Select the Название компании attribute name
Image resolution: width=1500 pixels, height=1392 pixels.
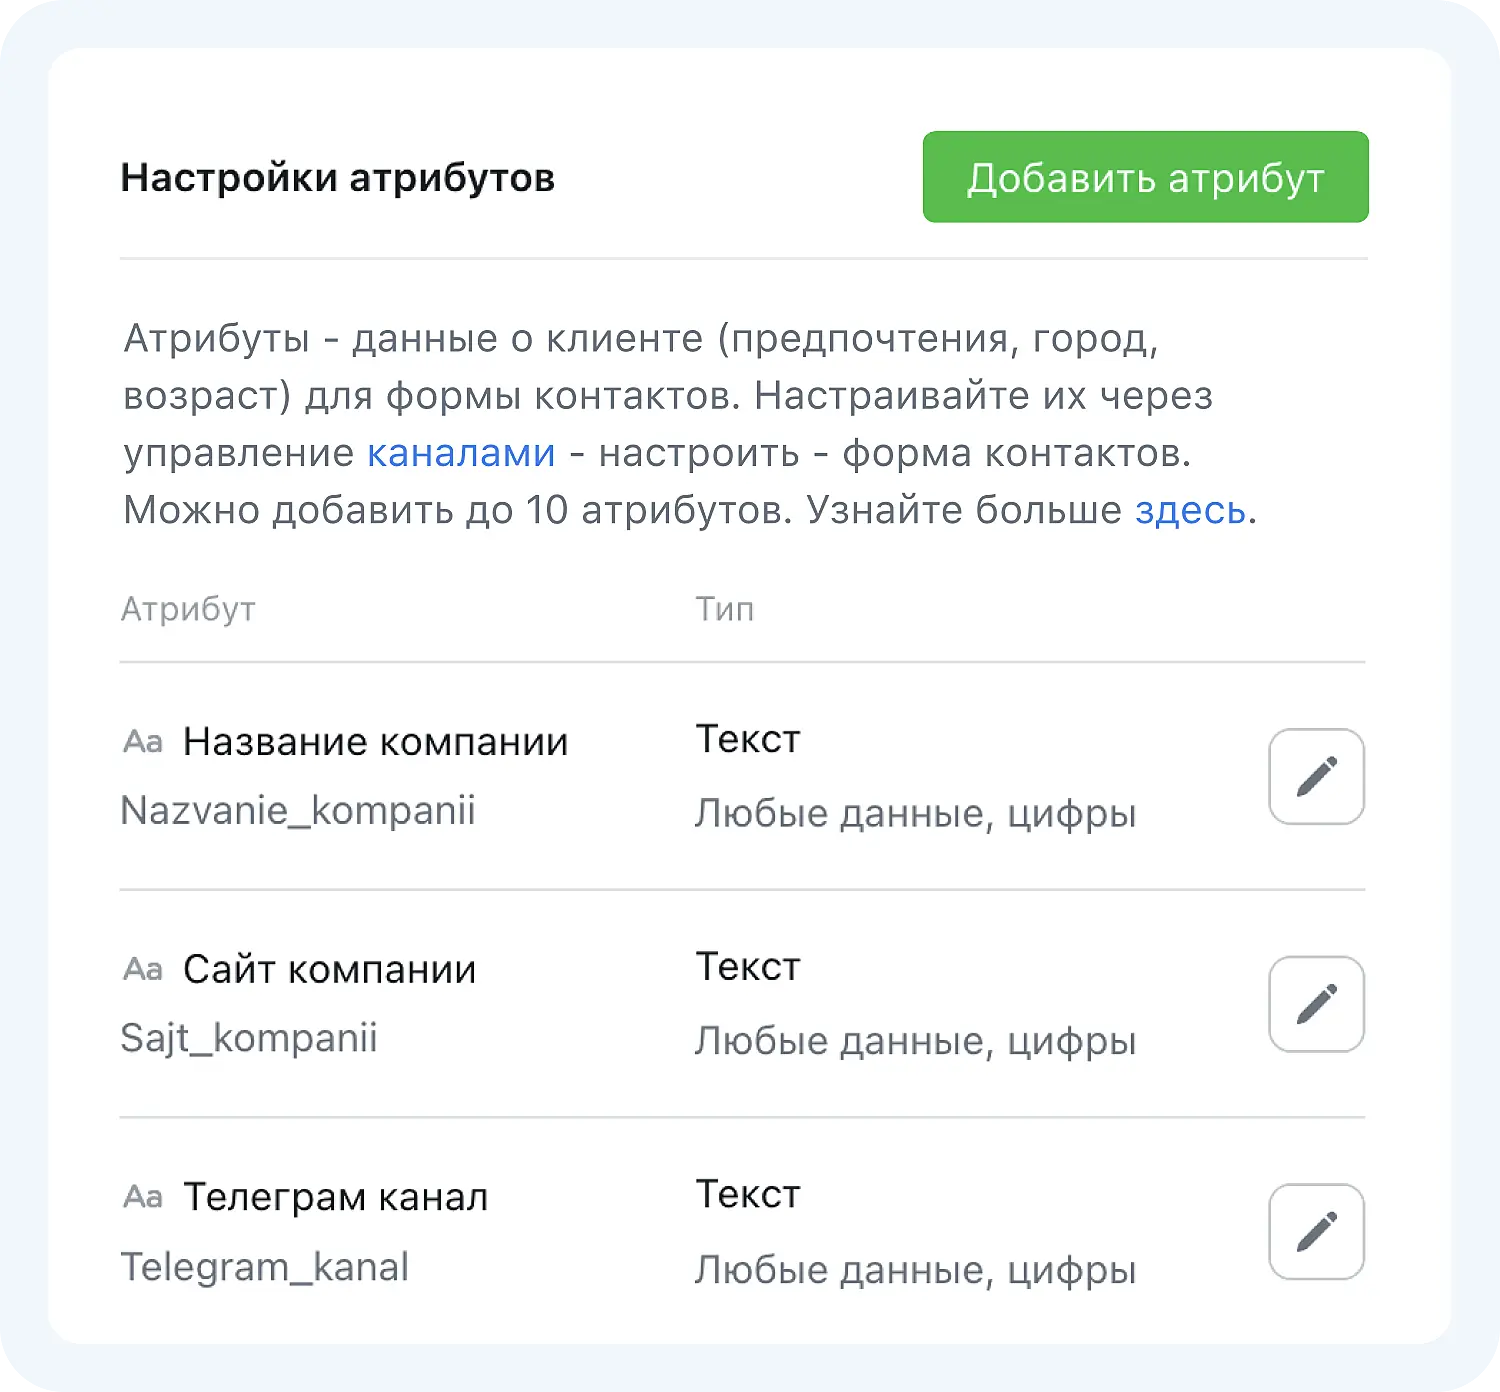(375, 742)
